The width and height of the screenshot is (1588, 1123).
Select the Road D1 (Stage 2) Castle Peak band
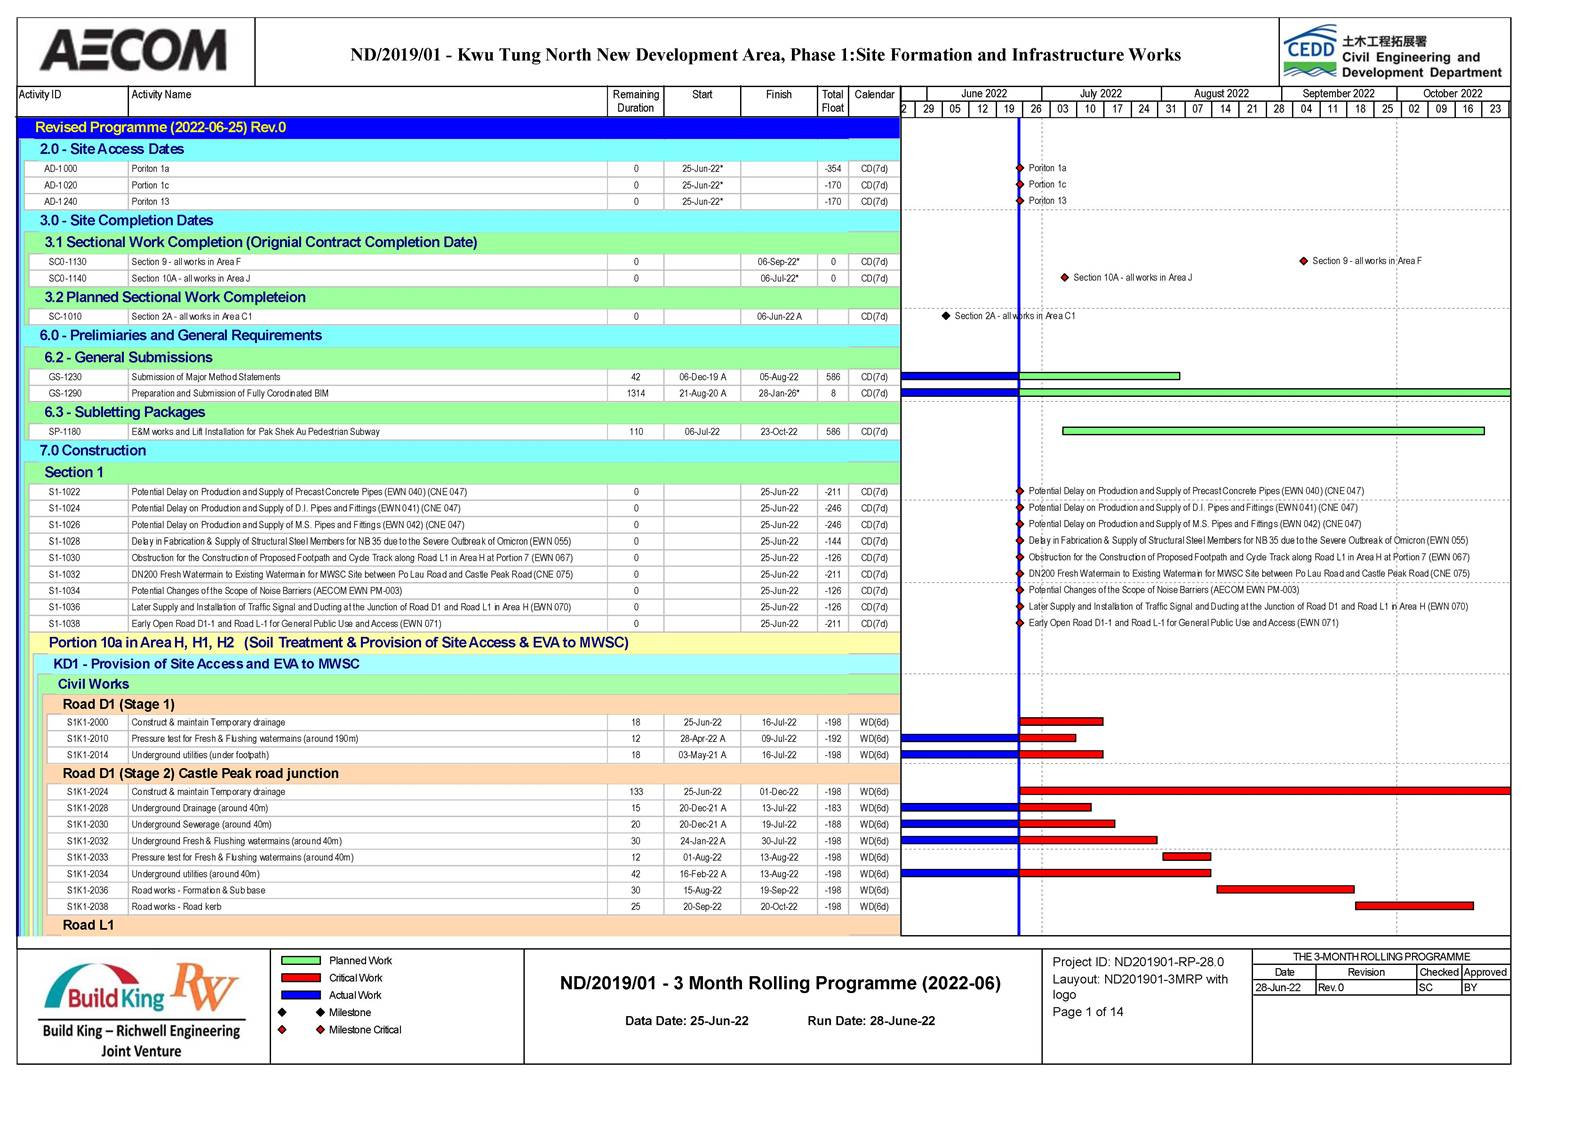[x=473, y=774]
